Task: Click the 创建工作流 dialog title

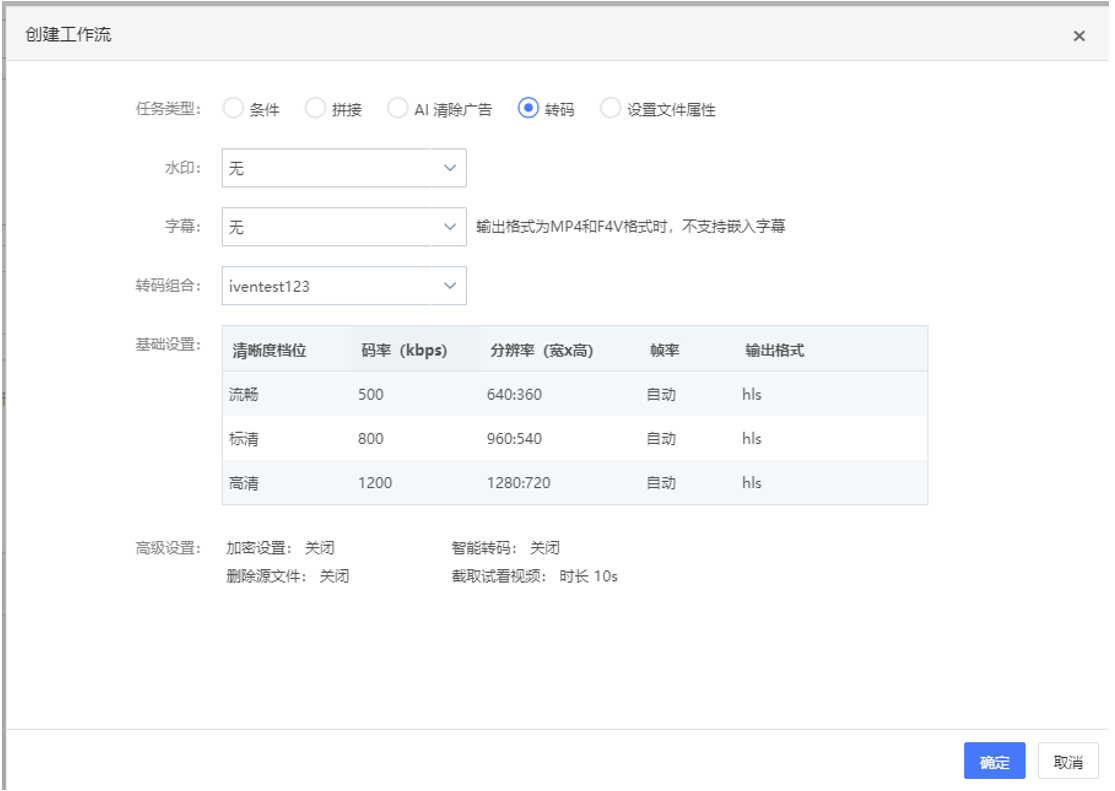Action: coord(68,34)
